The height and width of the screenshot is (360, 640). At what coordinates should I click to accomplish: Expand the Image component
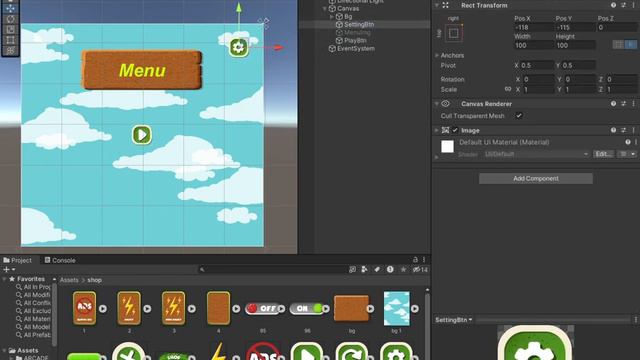(437, 130)
